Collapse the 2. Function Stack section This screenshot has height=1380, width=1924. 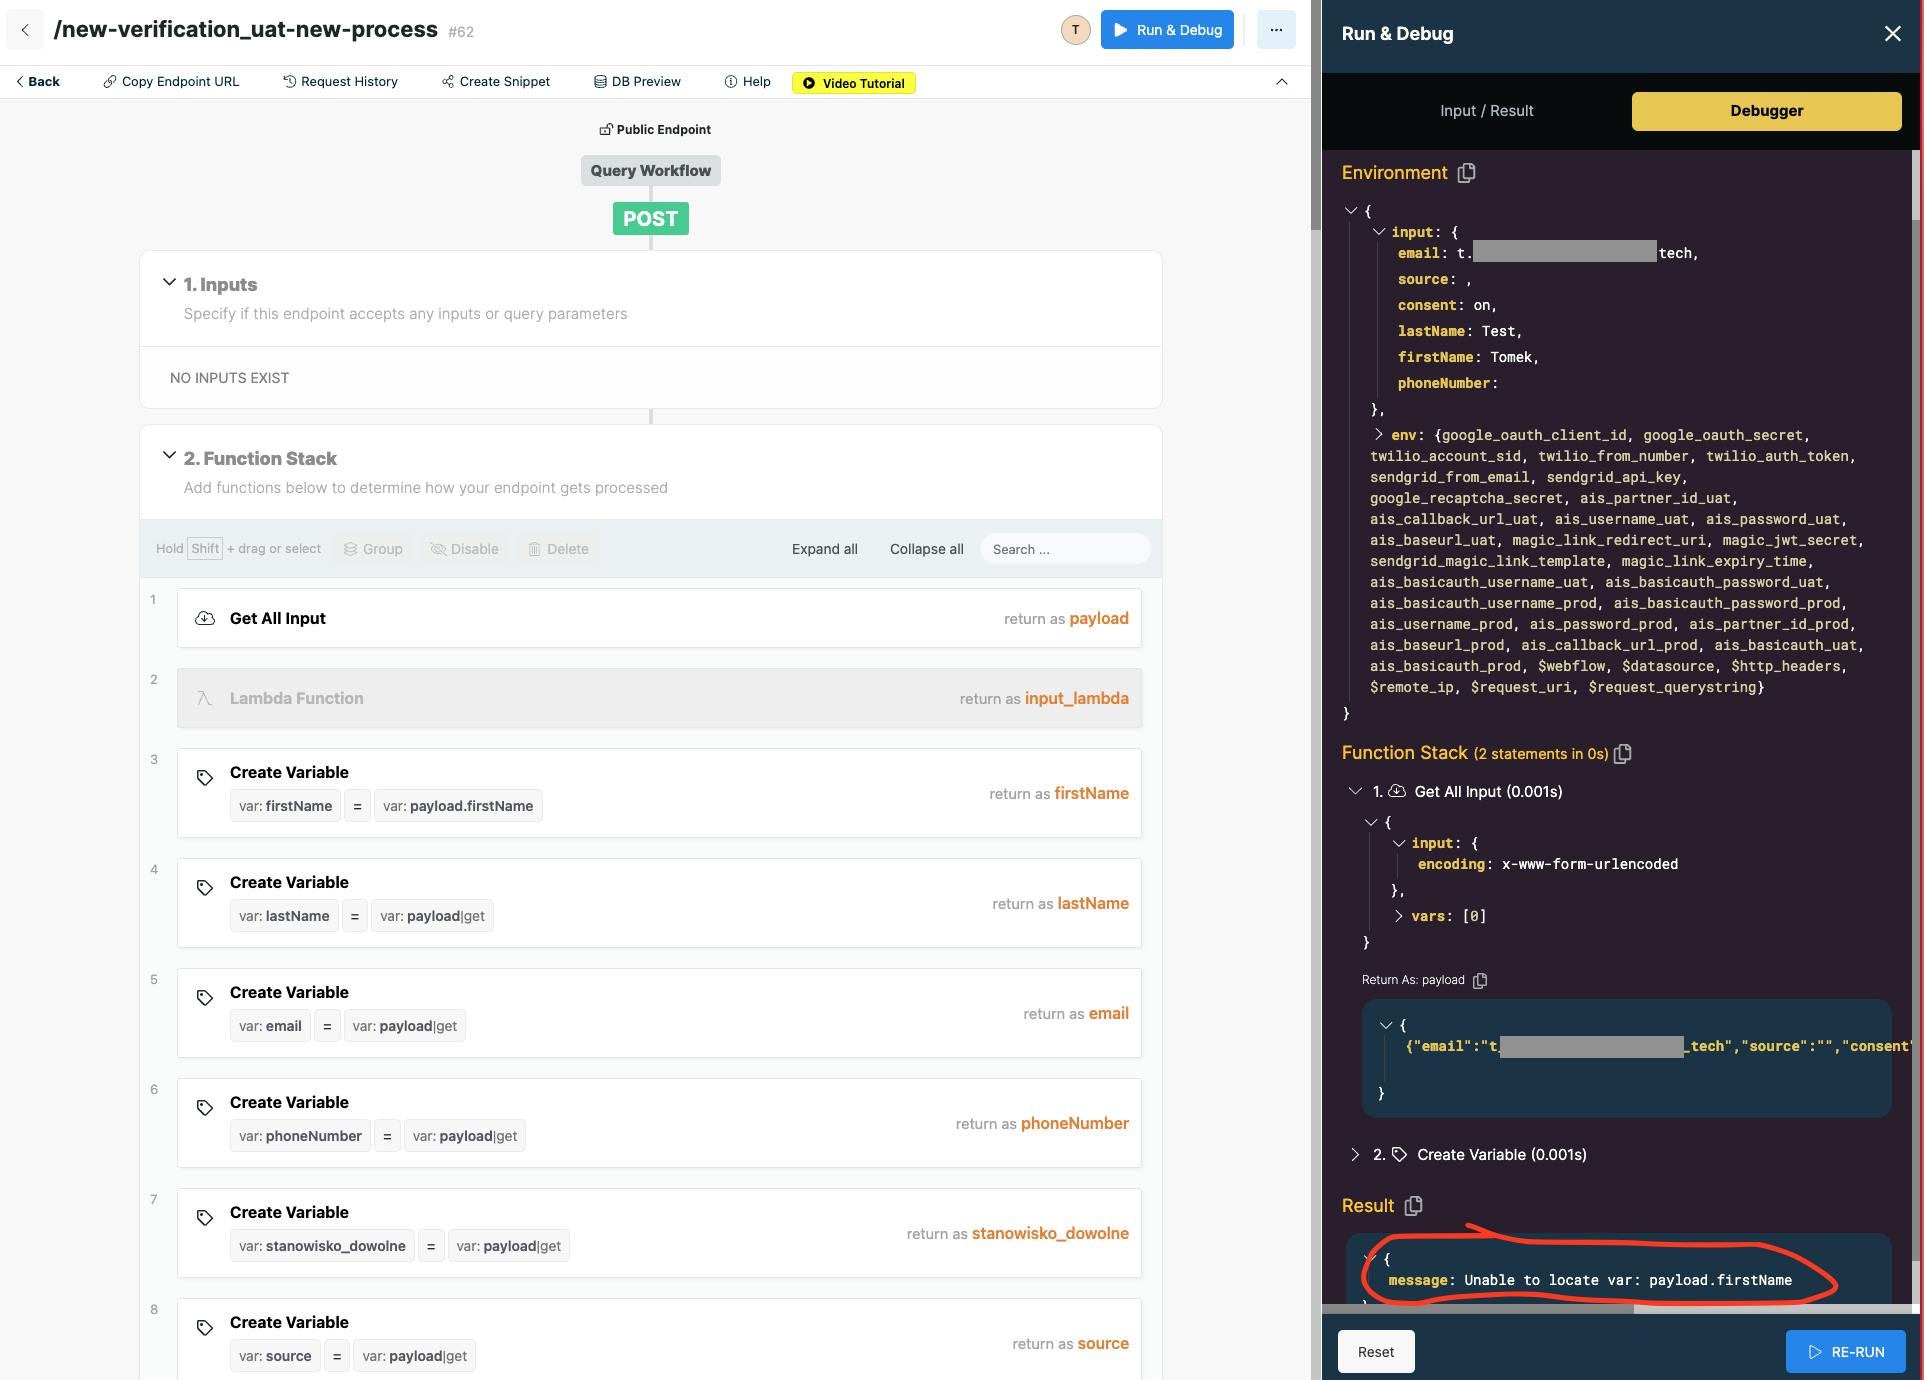tap(169, 456)
